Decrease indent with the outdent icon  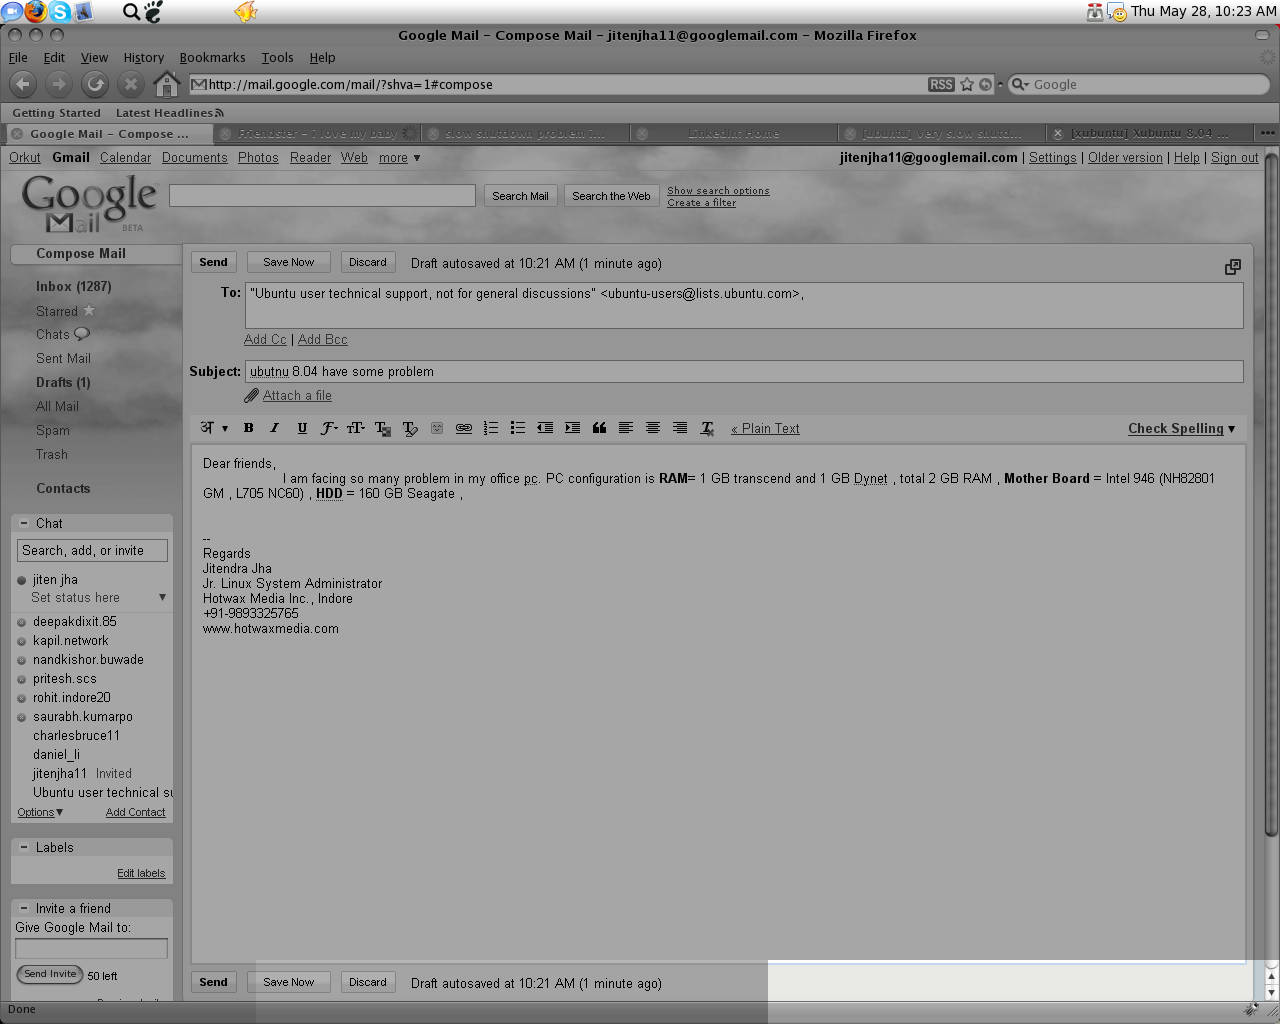coord(545,428)
